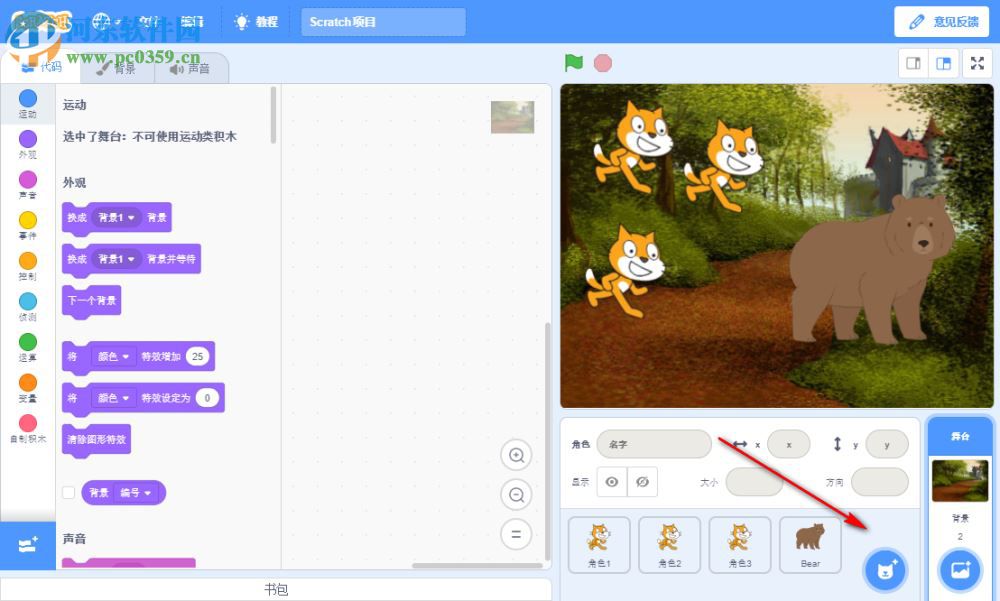The image size is (1000, 601).
Task: Click the add backdrop button below 舞台 panel
Action: point(959,570)
